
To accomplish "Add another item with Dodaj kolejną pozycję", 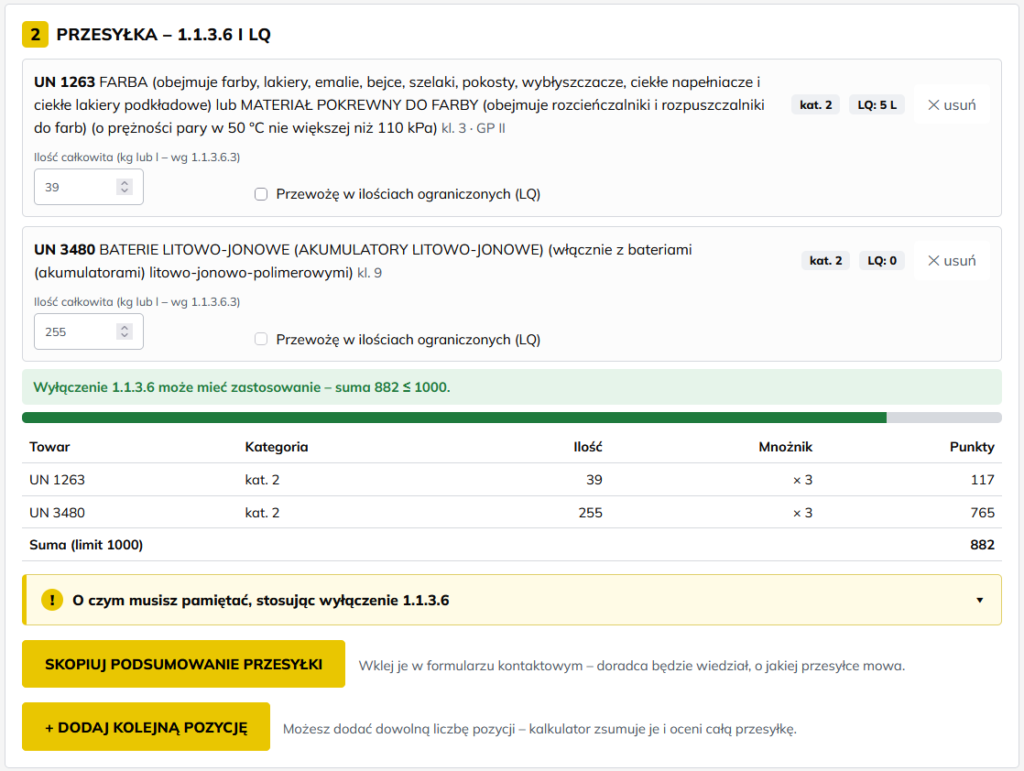I will pos(146,727).
